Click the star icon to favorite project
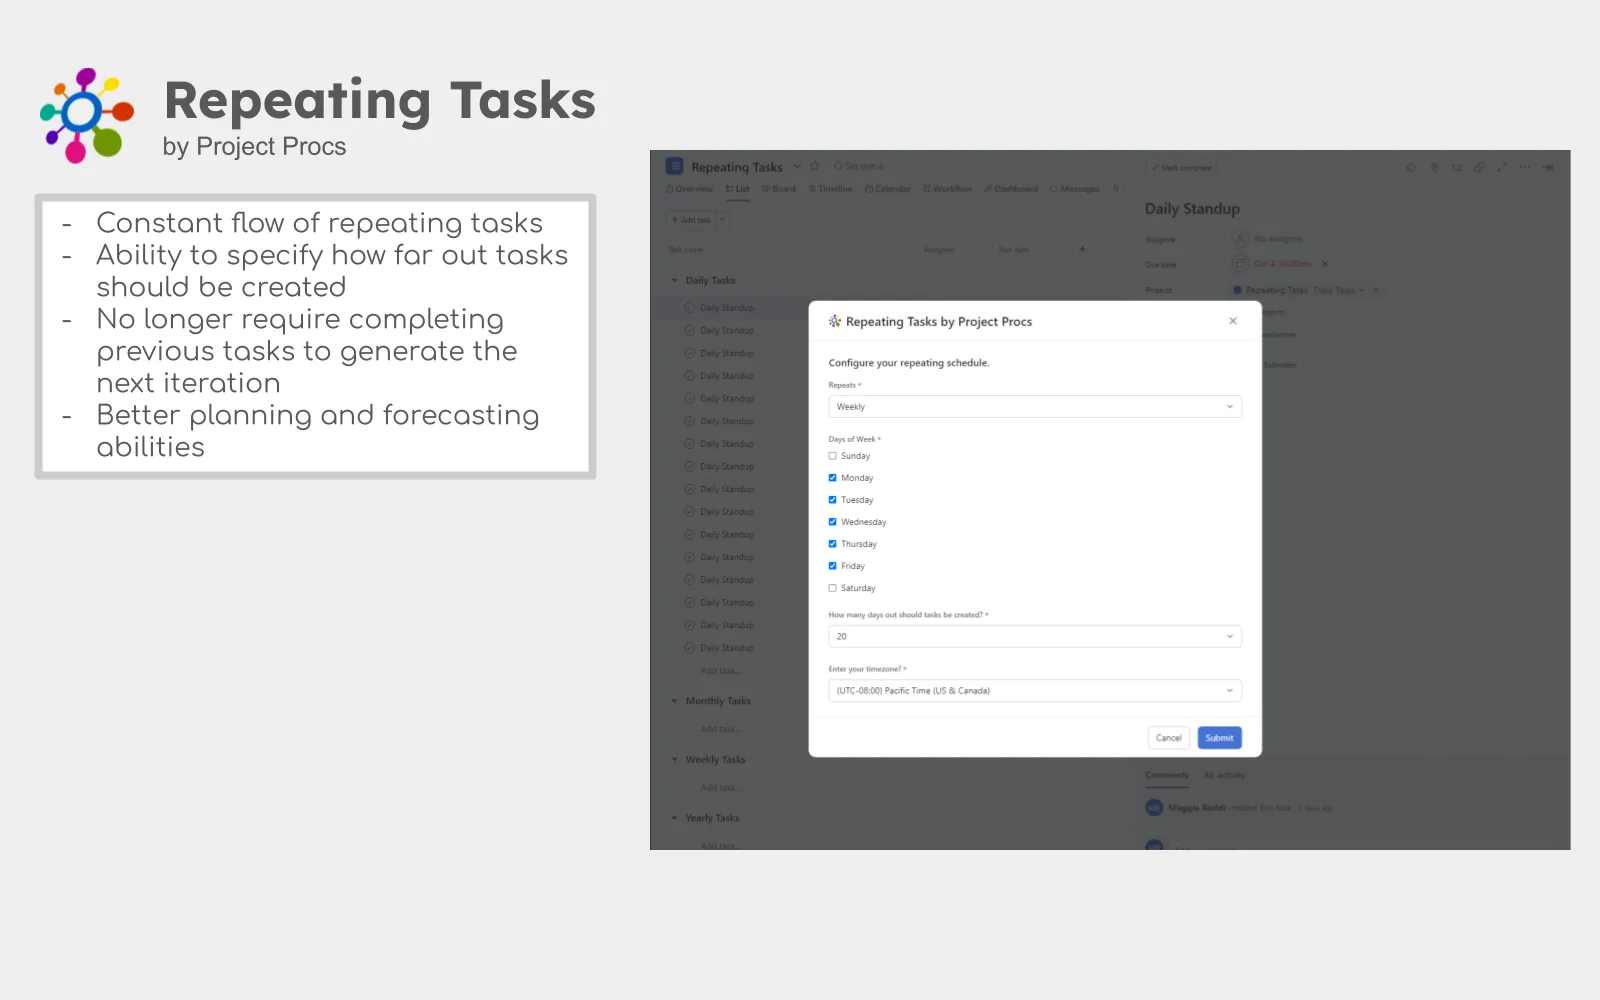The height and width of the screenshot is (1000, 1600). (x=815, y=166)
